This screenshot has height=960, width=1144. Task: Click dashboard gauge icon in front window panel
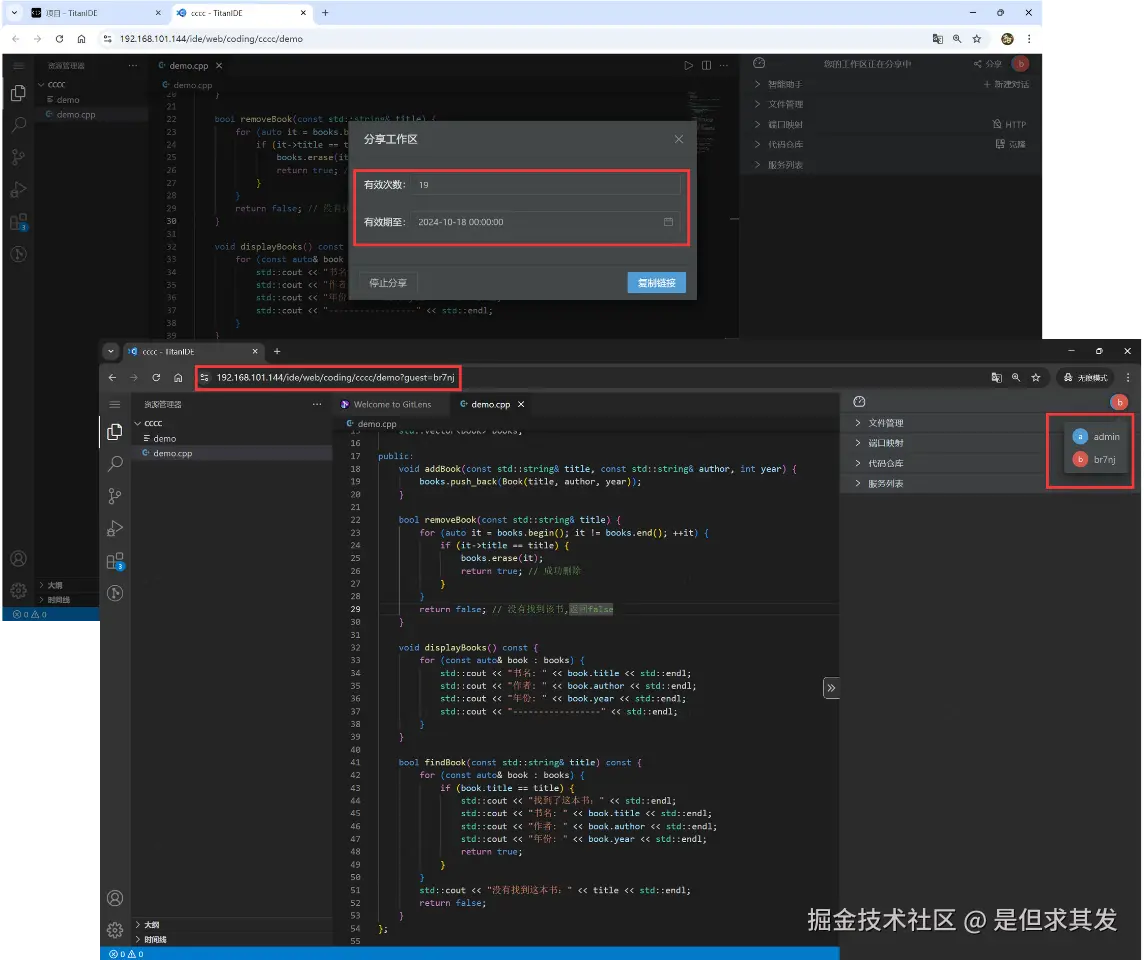859,402
